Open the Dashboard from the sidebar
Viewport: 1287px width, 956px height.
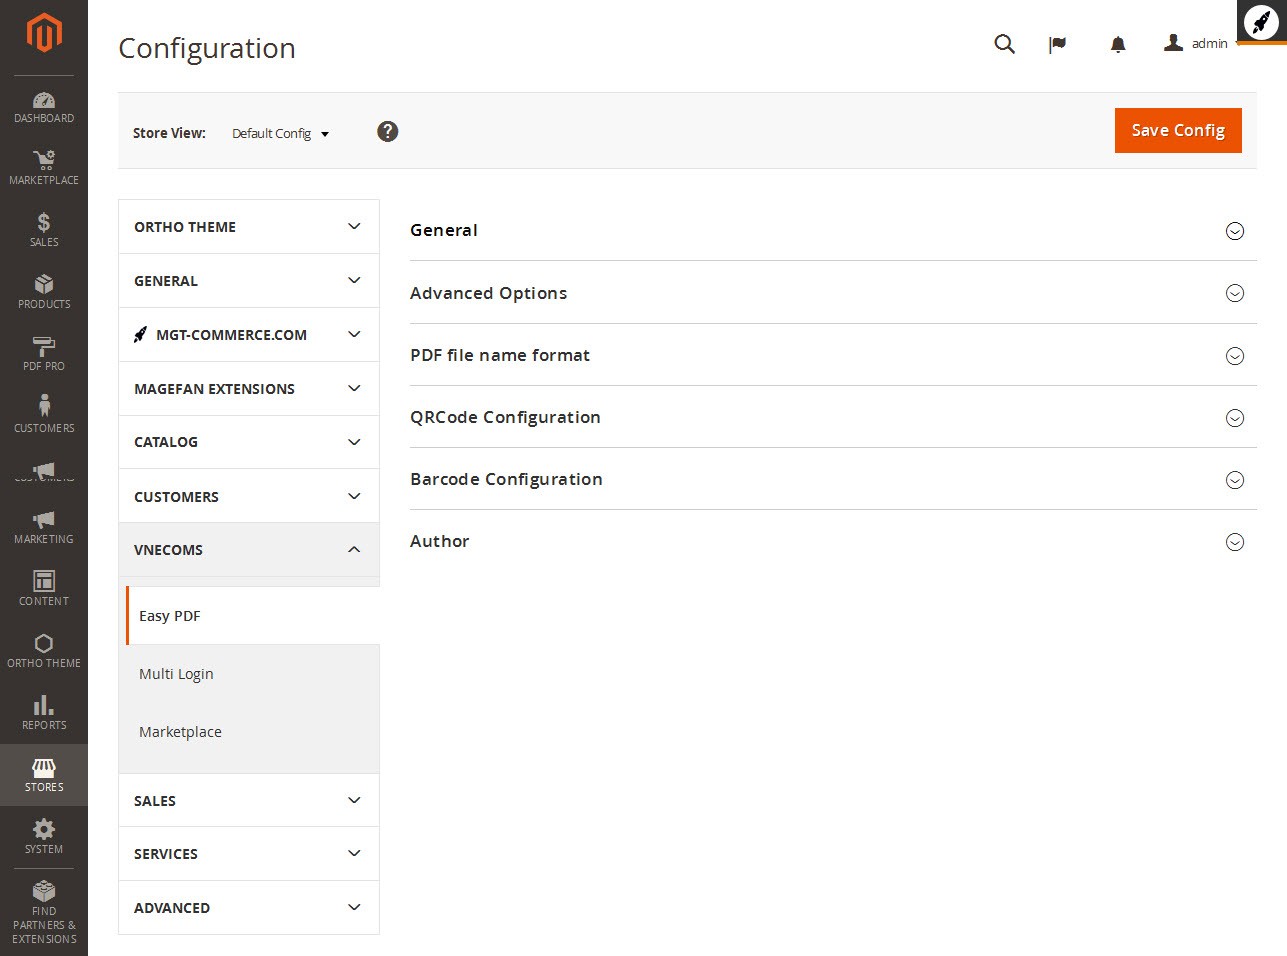coord(44,105)
